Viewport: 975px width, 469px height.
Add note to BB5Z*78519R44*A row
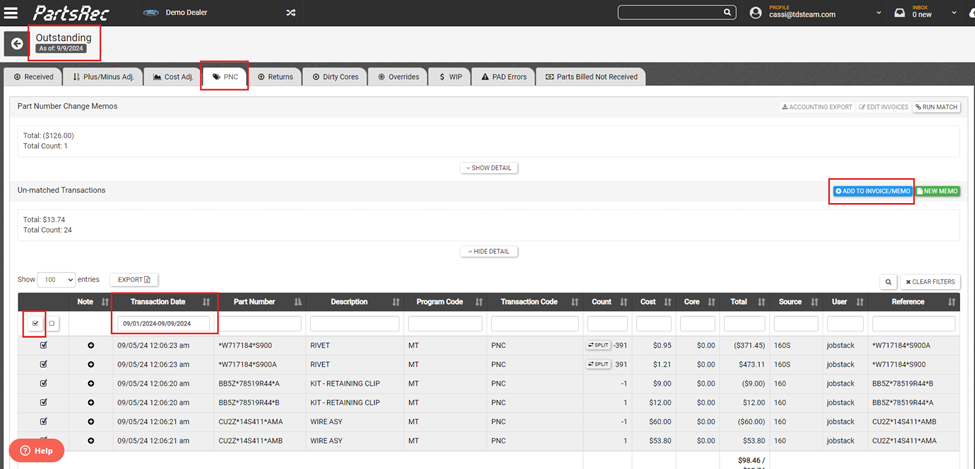click(91, 384)
